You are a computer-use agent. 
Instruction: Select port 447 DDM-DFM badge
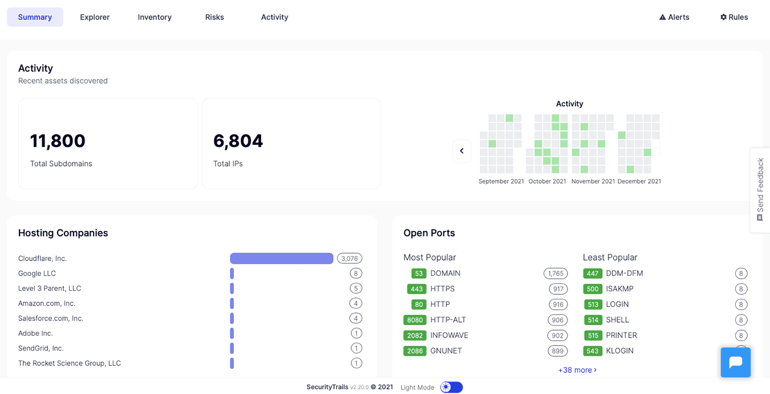[x=593, y=273]
